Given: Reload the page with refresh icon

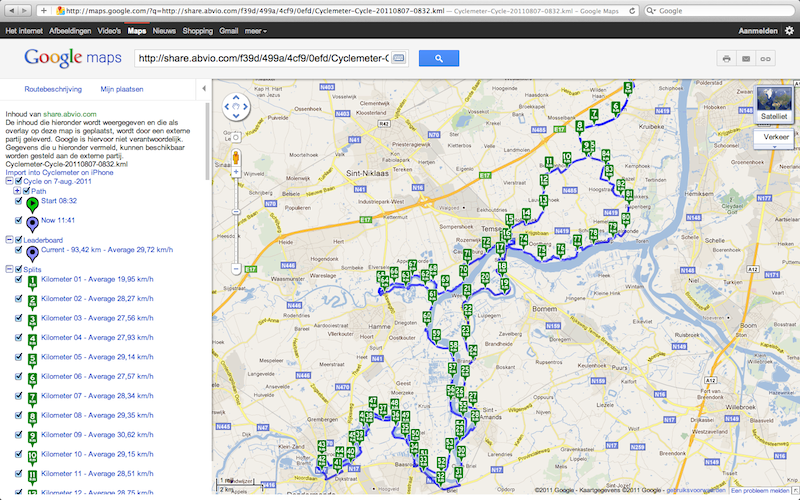Looking at the screenshot, I should (632, 10).
